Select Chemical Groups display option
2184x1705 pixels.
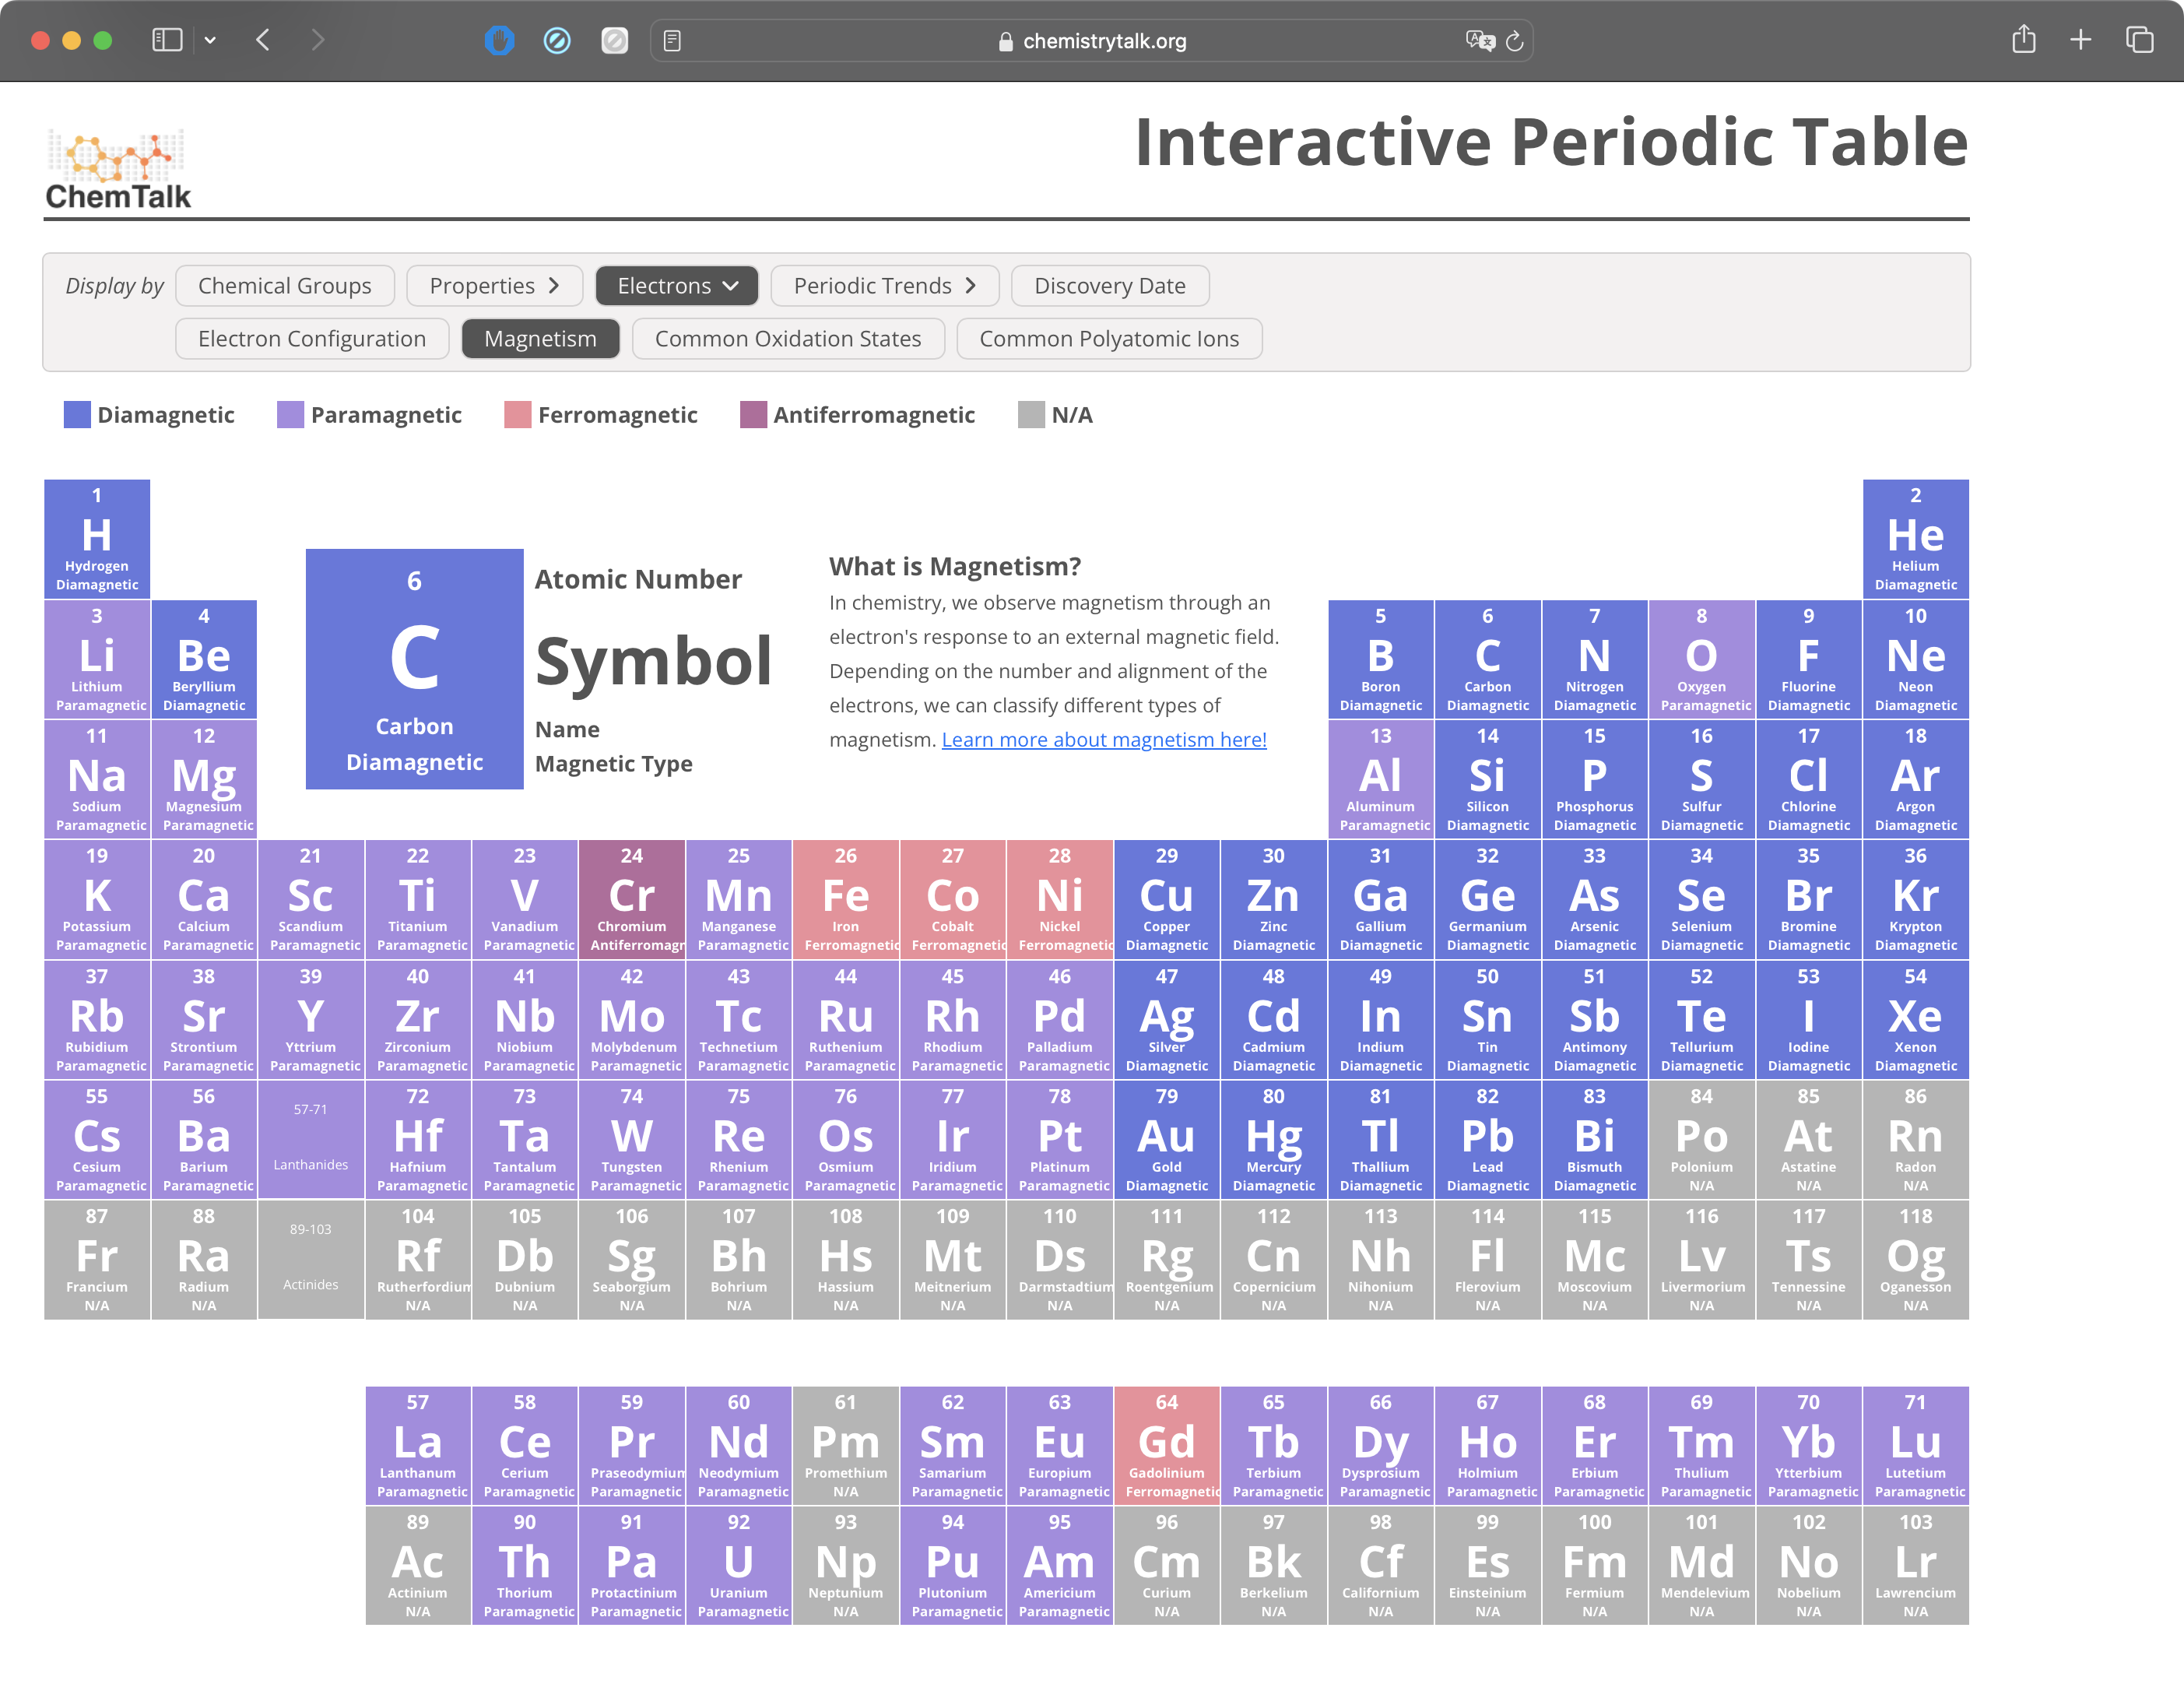pyautogui.click(x=285, y=286)
